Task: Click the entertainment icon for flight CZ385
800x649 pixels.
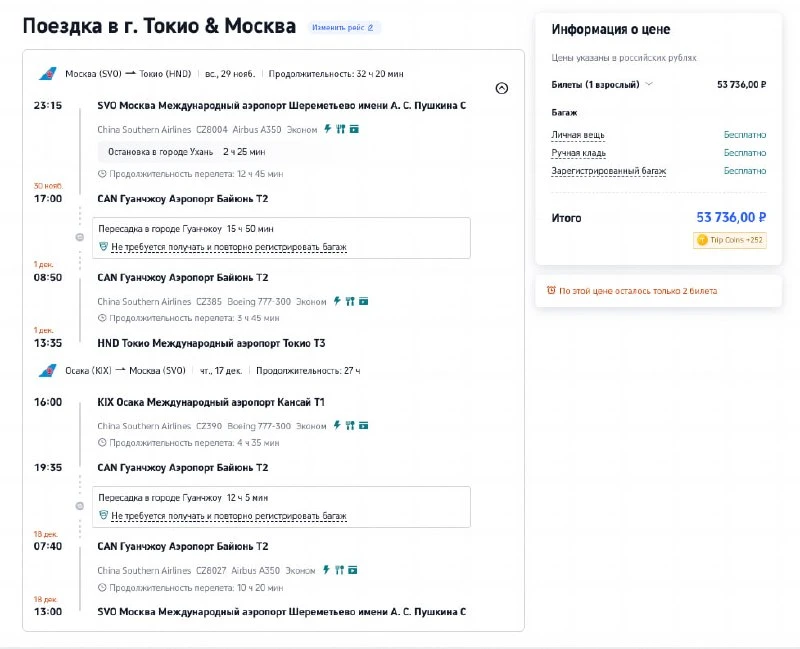Action: (363, 301)
